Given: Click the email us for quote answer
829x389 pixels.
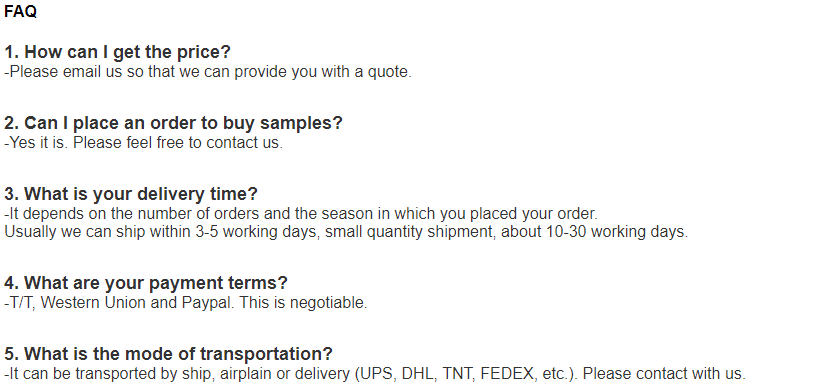Looking at the screenshot, I should point(208,72).
